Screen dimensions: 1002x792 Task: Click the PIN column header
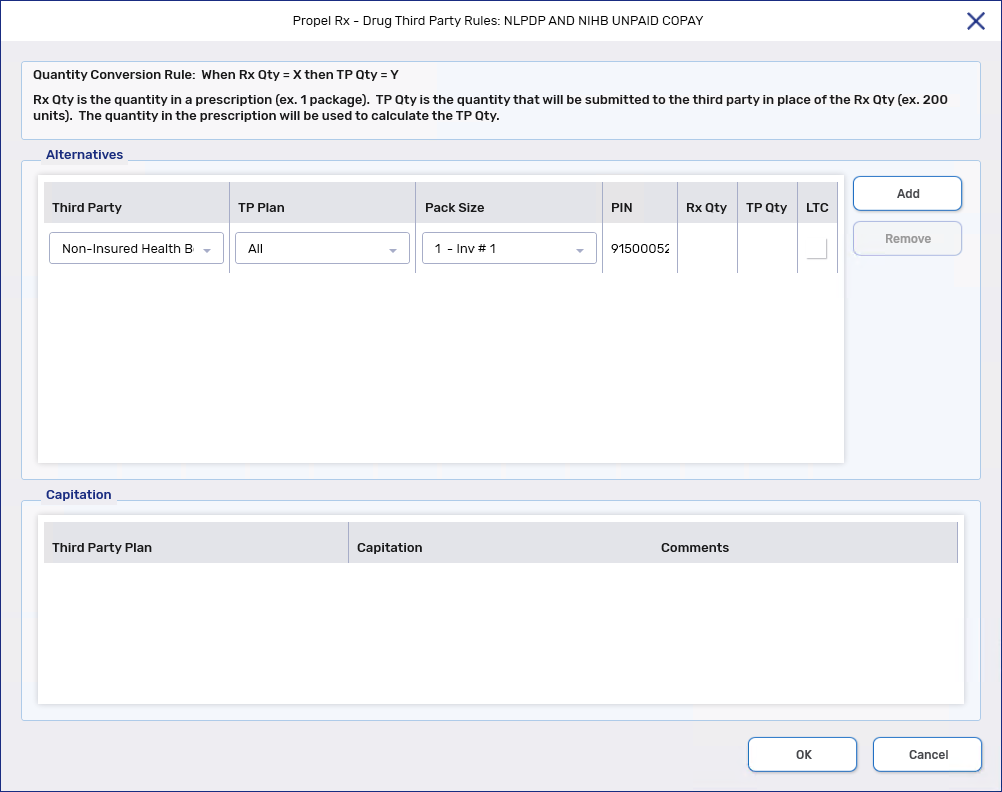(x=621, y=208)
